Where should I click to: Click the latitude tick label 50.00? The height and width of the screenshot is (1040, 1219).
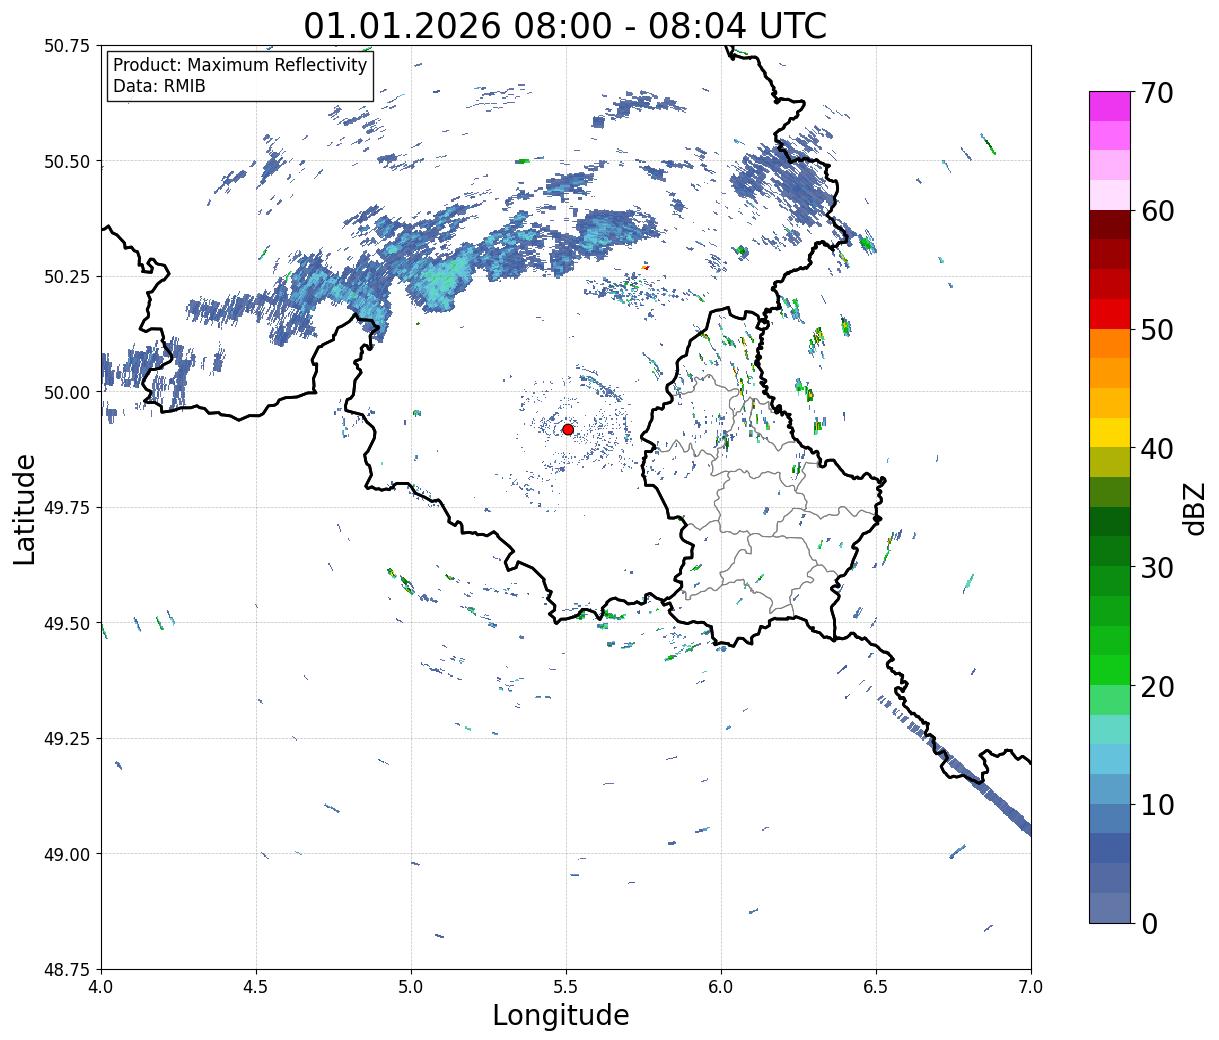[67, 392]
